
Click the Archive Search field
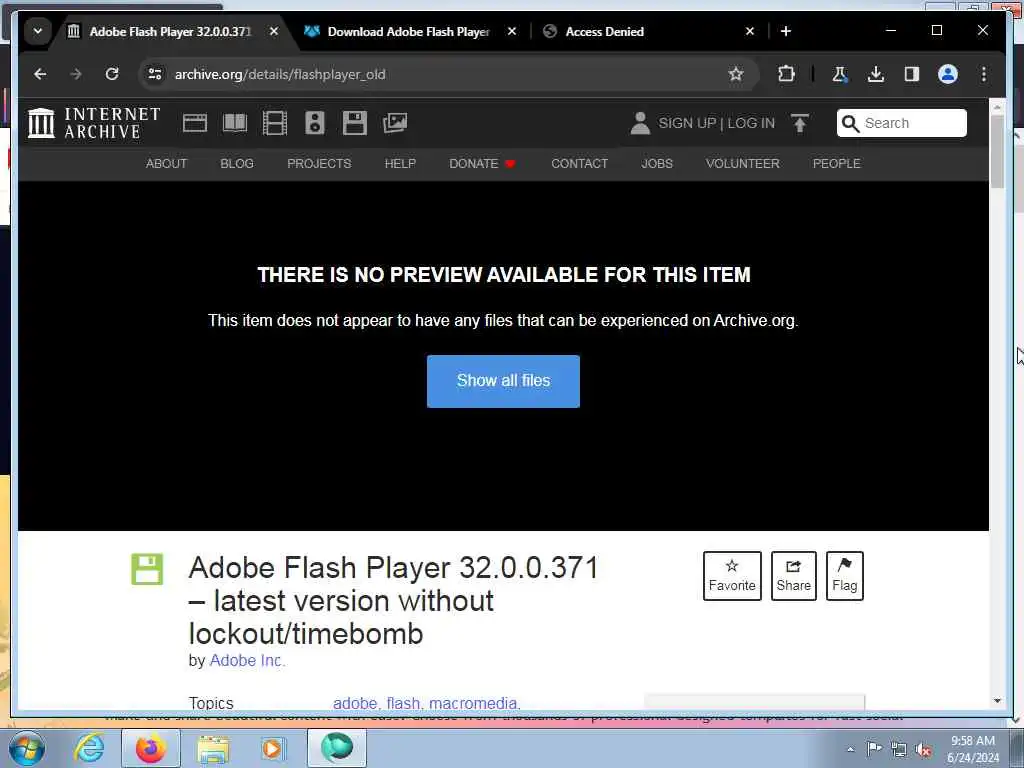point(901,123)
